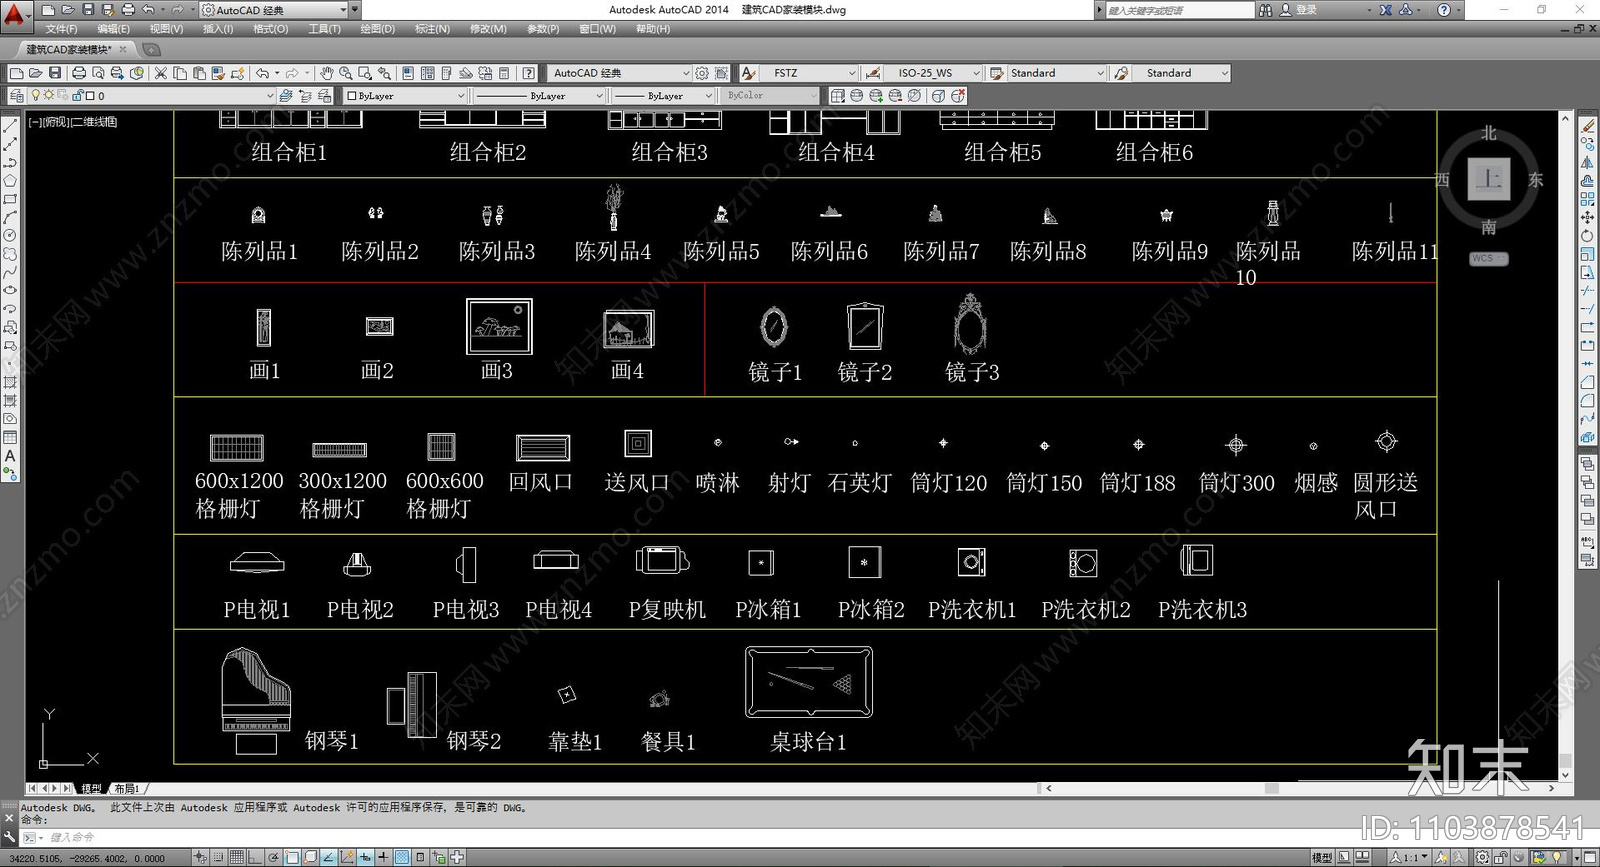The width and height of the screenshot is (1600, 867).
Task: Click the Save icon in the quick access toolbar
Action: pyautogui.click(x=88, y=10)
